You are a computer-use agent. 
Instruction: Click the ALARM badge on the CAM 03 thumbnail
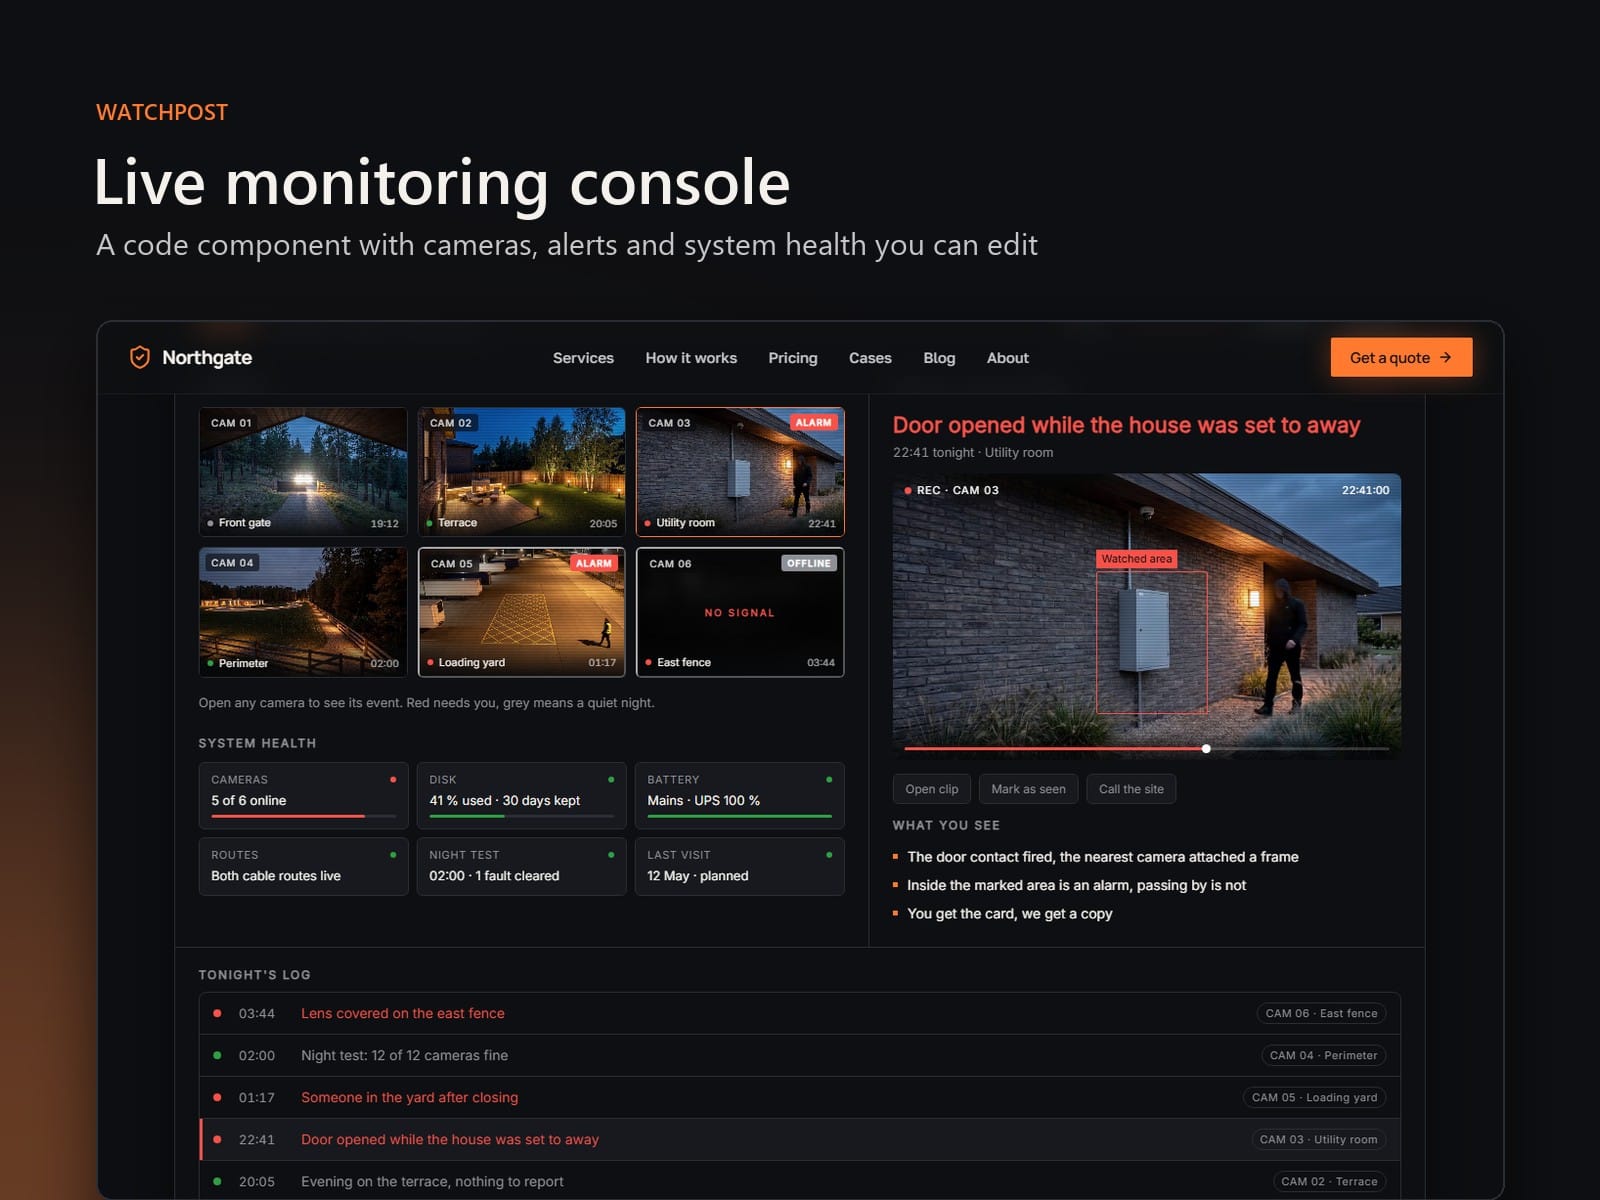click(x=813, y=422)
